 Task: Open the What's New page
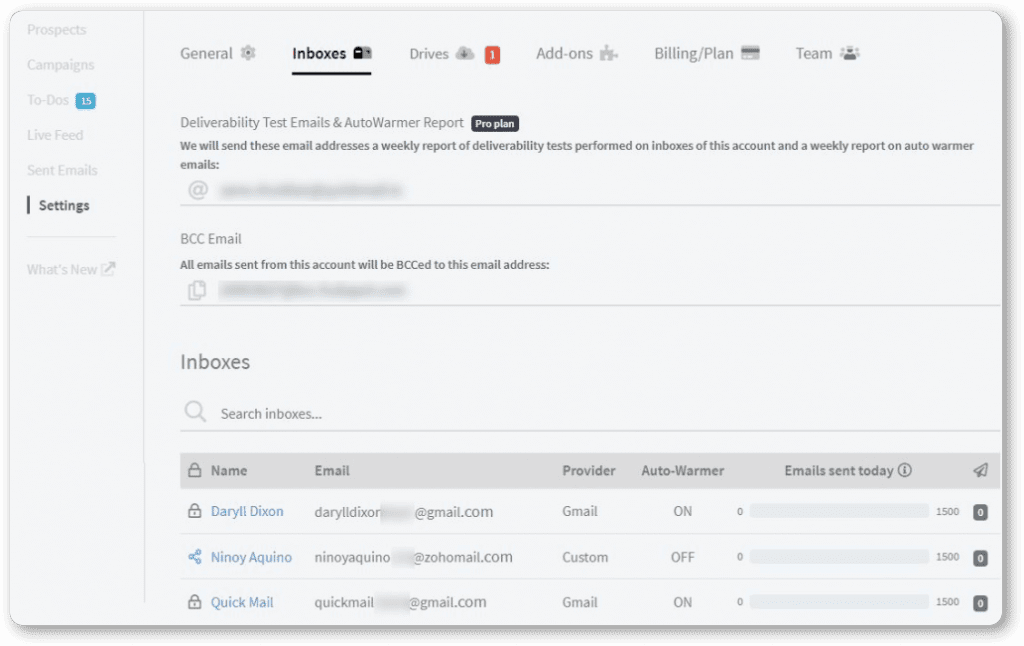click(64, 268)
